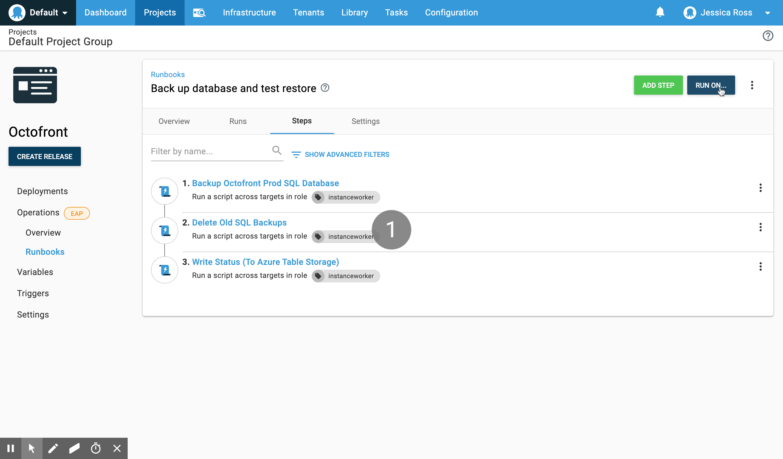The height and width of the screenshot is (459, 783).
Task: Click instanceworker tag on Write Status step
Action: point(346,276)
